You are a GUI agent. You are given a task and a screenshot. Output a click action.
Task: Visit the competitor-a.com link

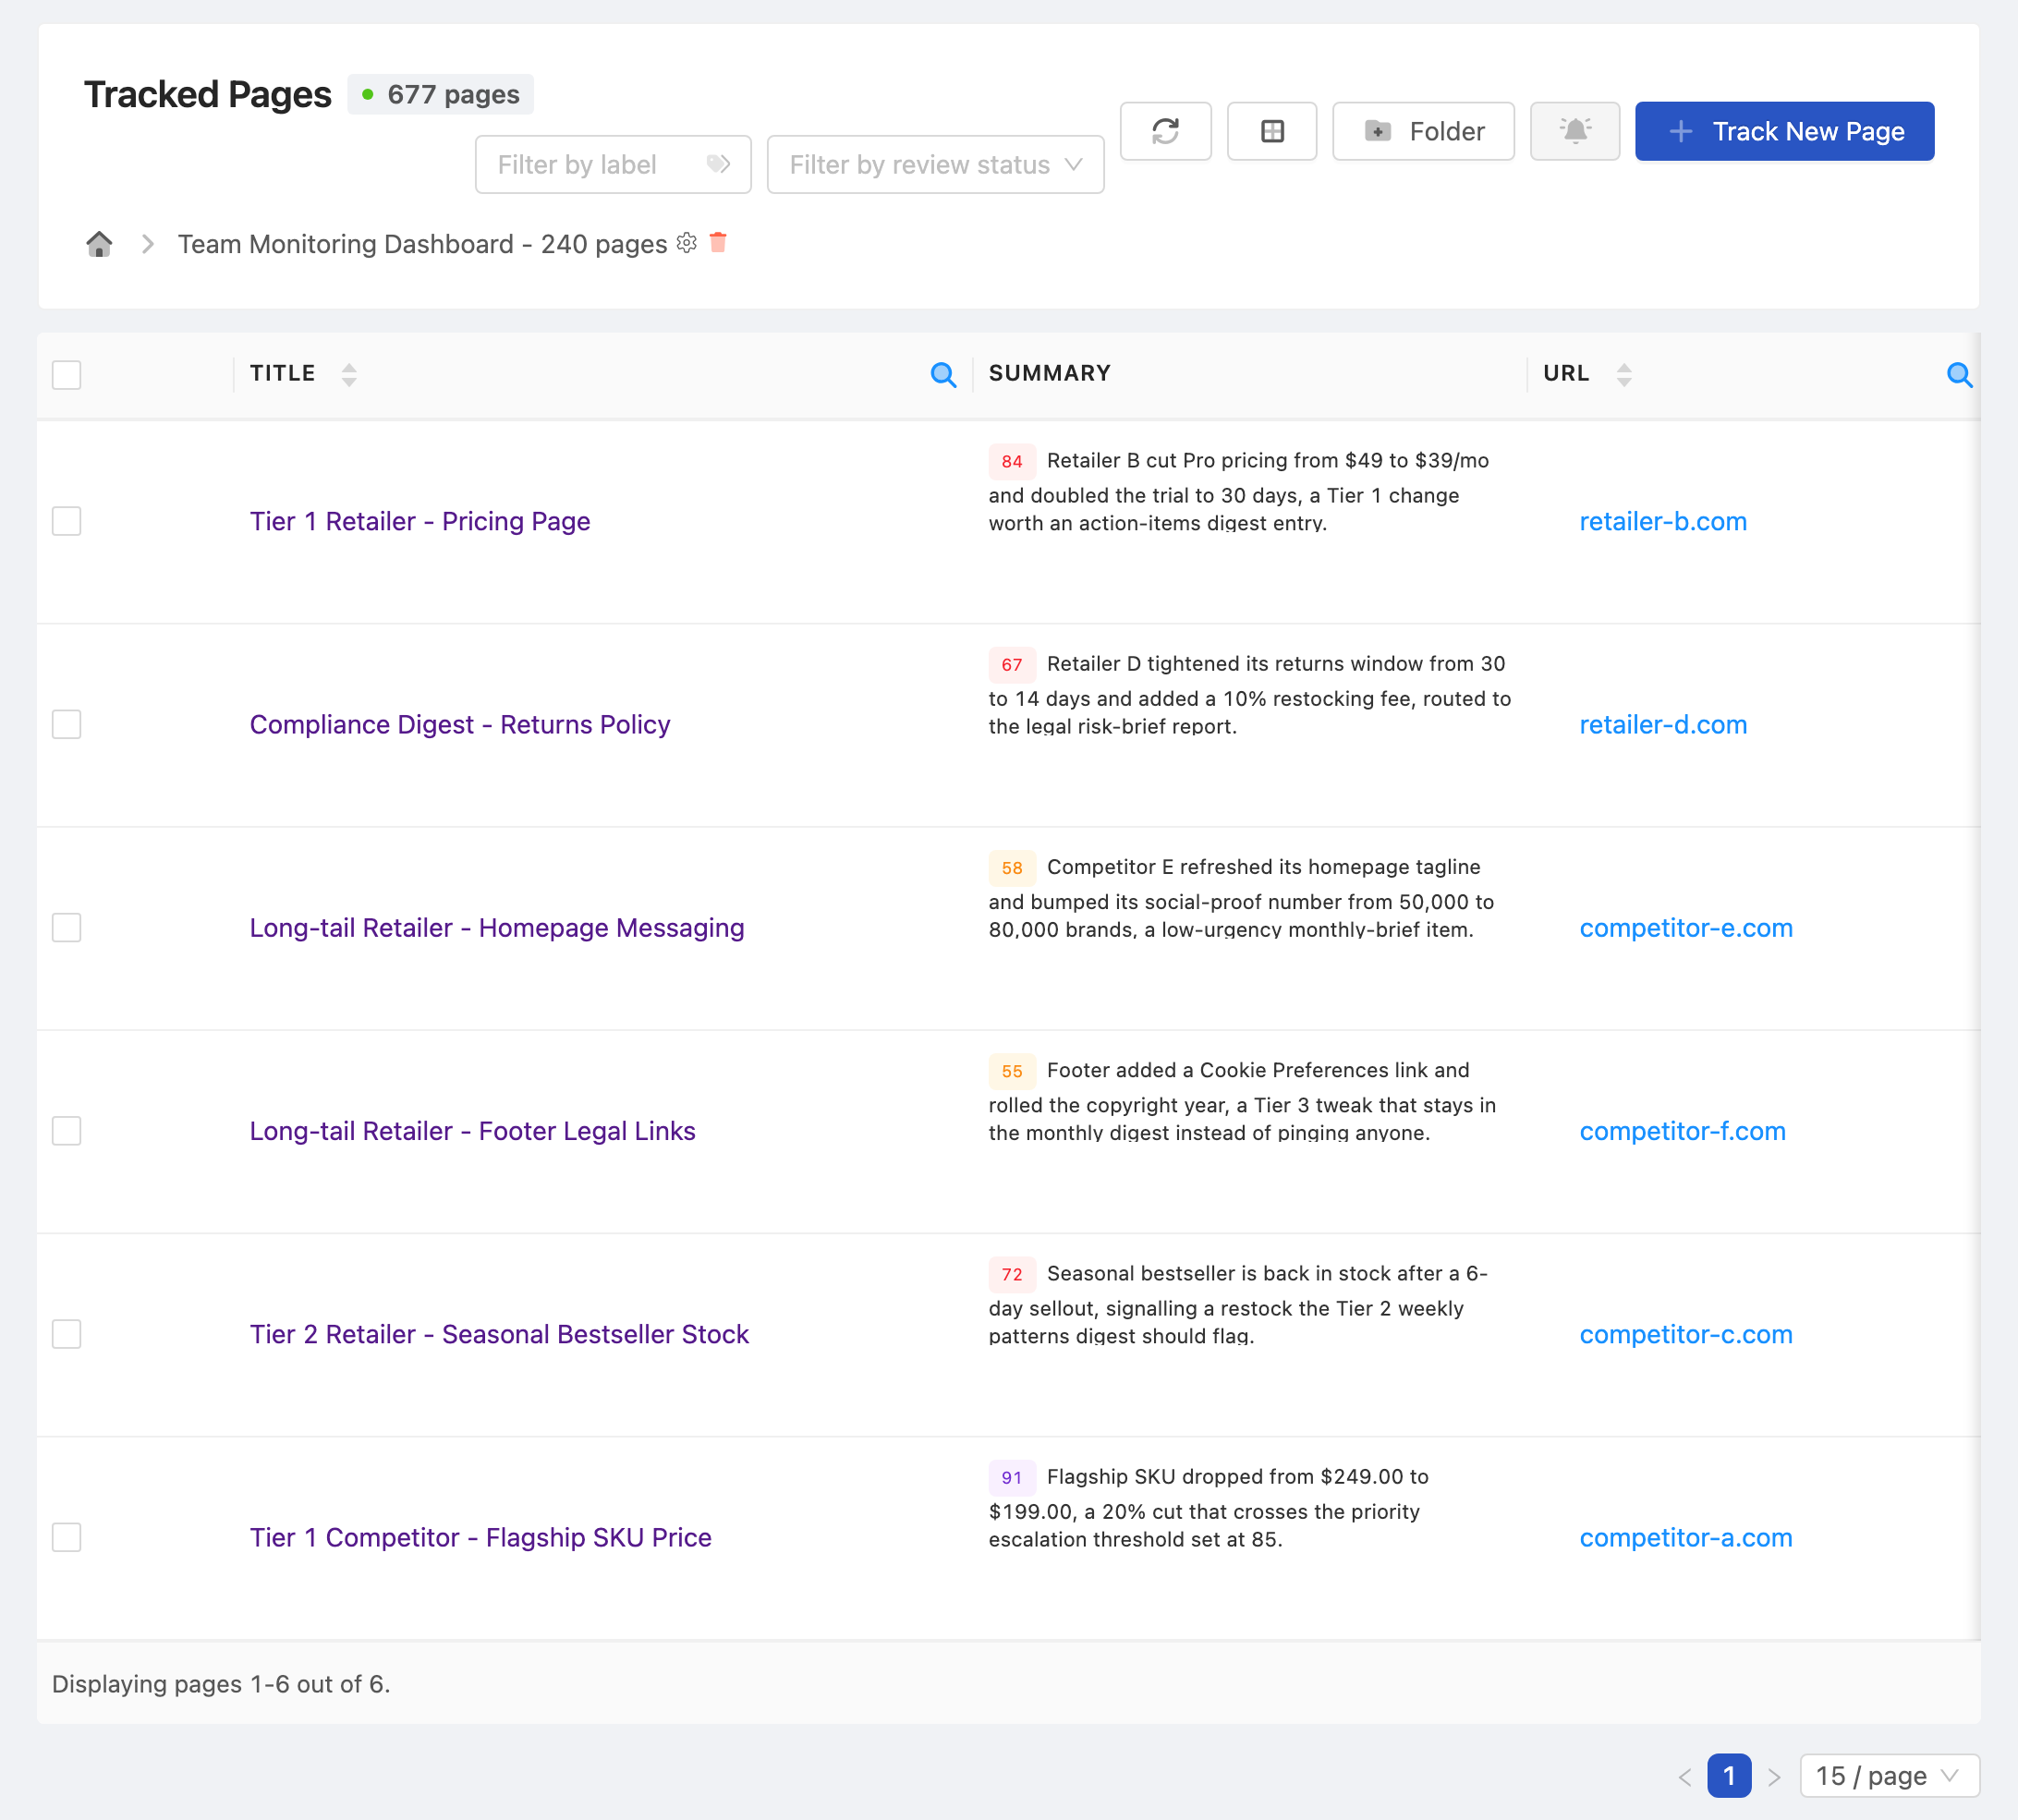(x=1686, y=1537)
